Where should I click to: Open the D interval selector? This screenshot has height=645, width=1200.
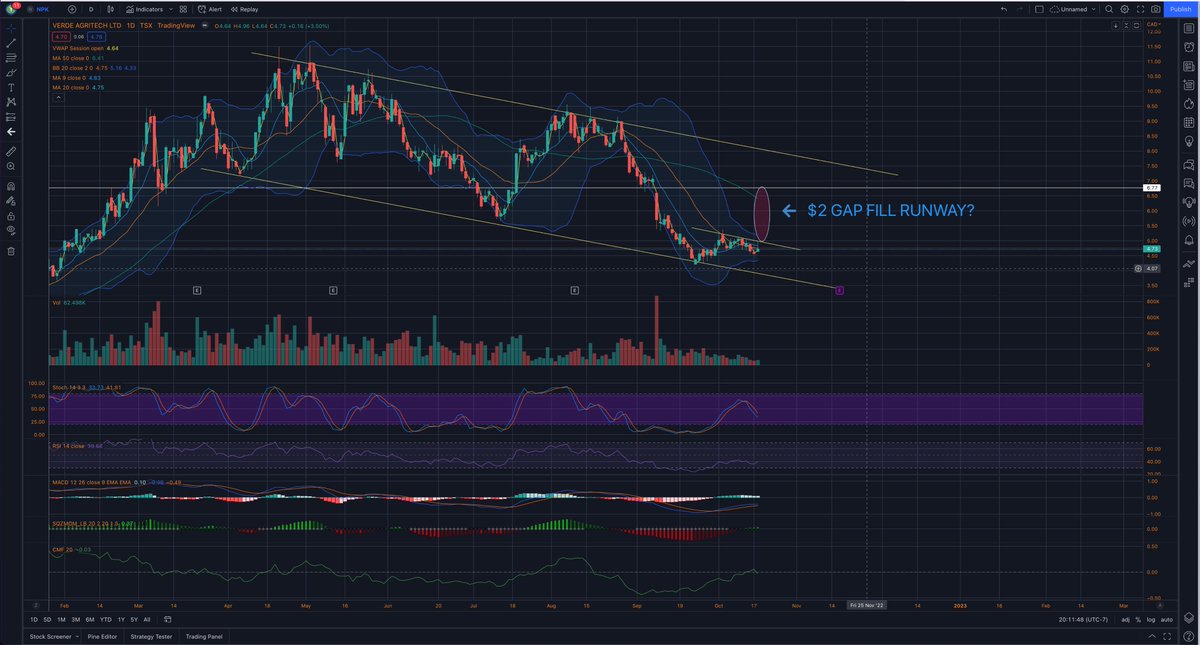point(91,9)
